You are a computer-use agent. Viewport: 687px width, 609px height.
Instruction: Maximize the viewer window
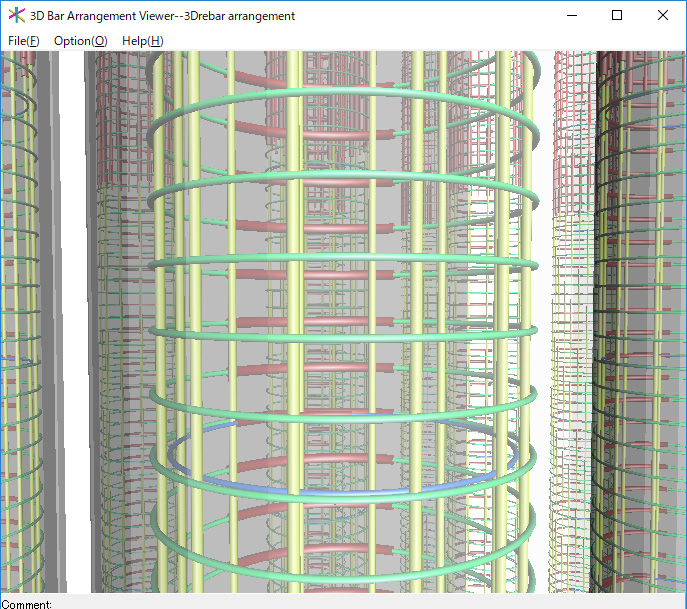617,16
